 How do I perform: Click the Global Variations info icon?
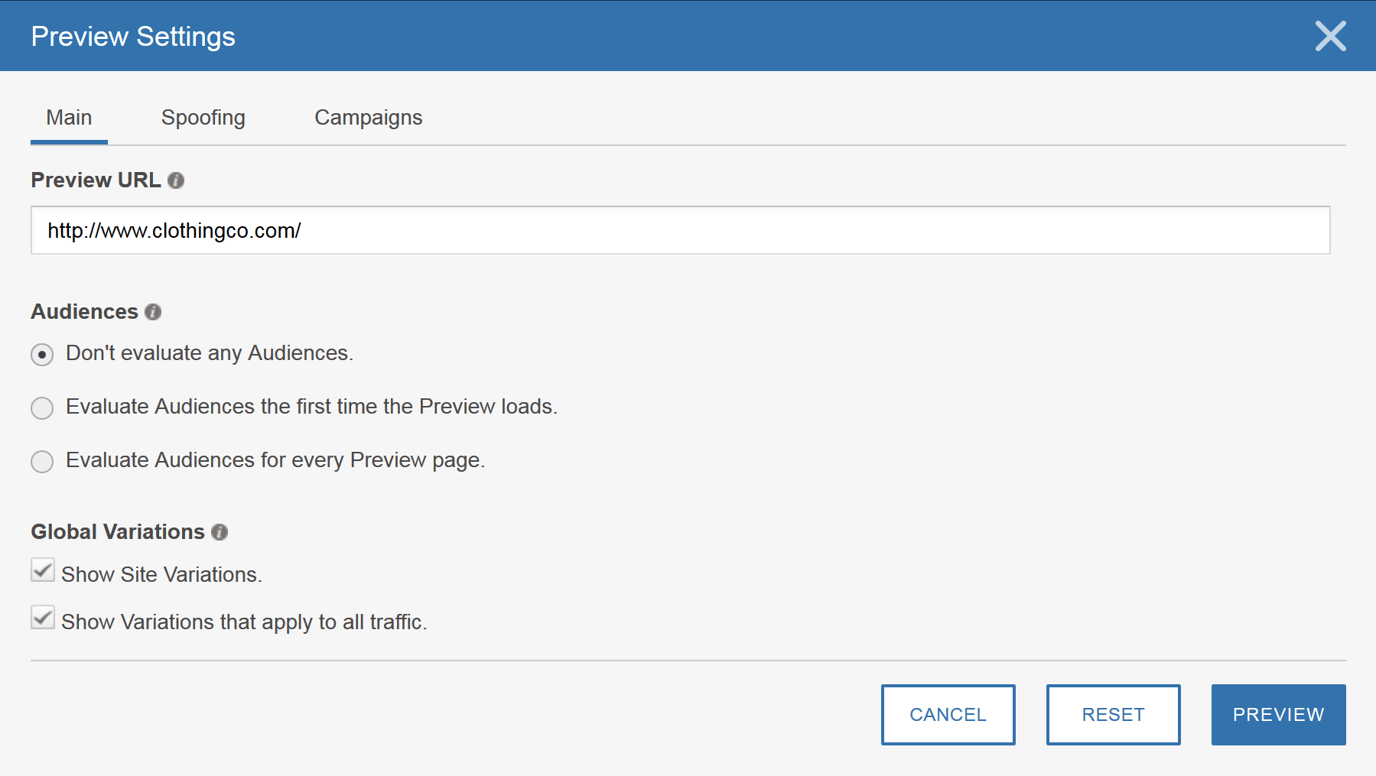pos(218,532)
